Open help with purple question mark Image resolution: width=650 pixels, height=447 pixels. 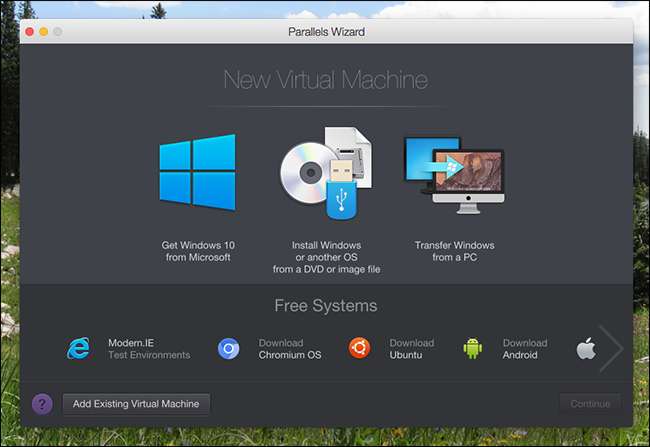tap(42, 404)
